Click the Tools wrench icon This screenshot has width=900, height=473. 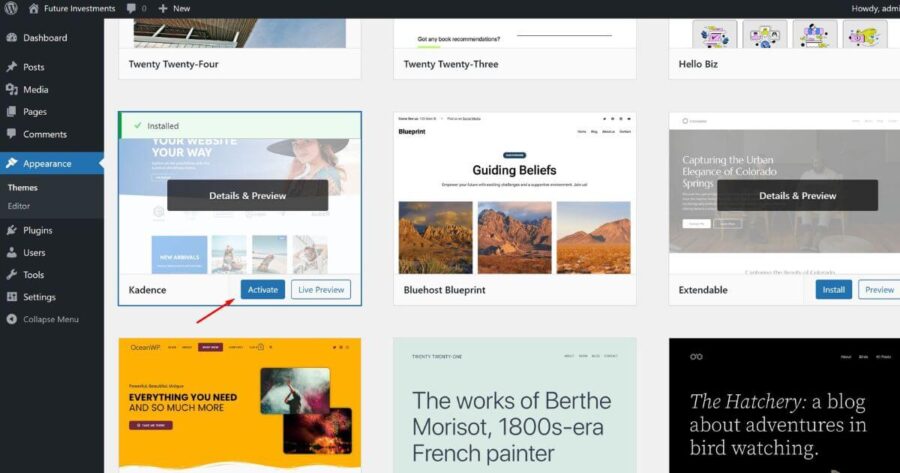(12, 275)
